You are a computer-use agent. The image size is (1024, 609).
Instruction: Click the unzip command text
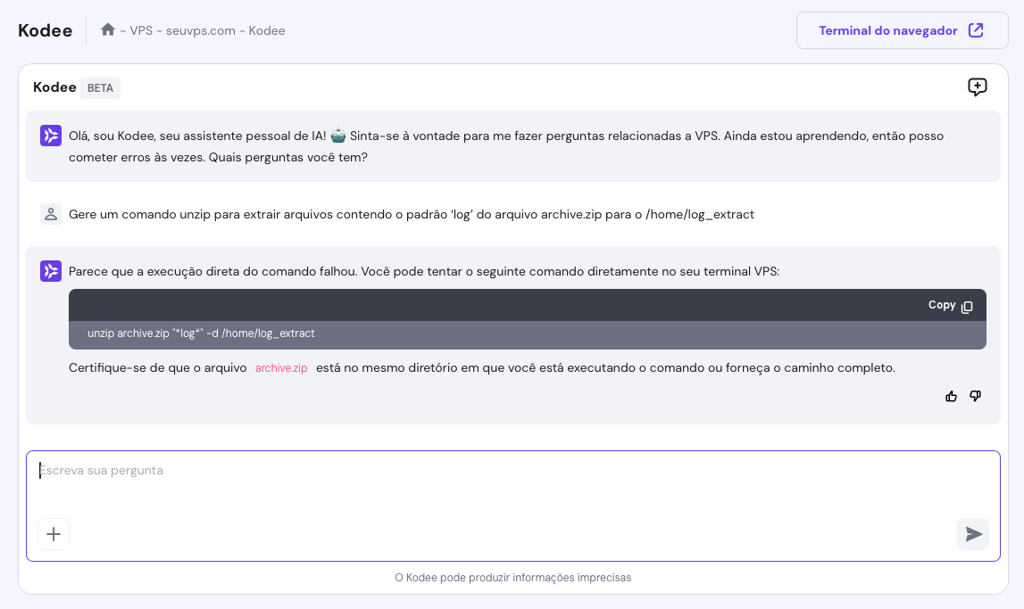point(201,334)
